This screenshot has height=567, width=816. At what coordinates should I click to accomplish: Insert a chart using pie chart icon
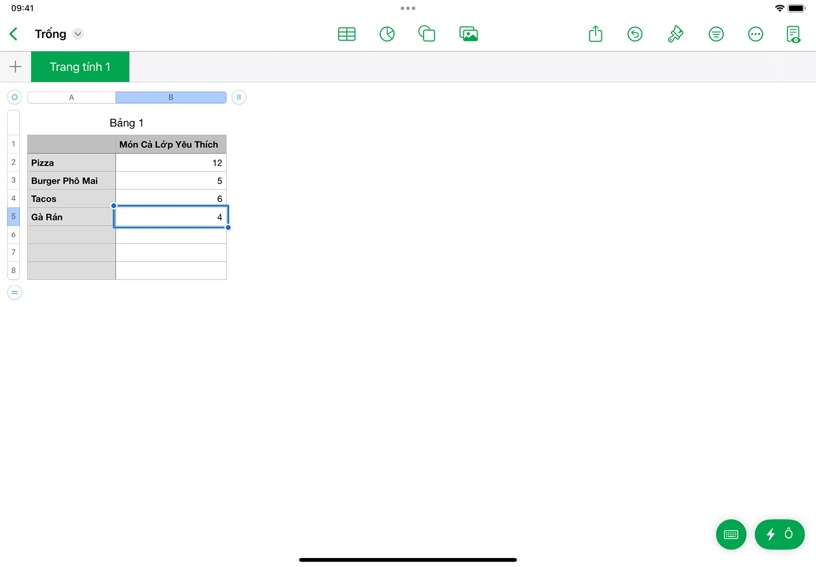click(x=387, y=34)
